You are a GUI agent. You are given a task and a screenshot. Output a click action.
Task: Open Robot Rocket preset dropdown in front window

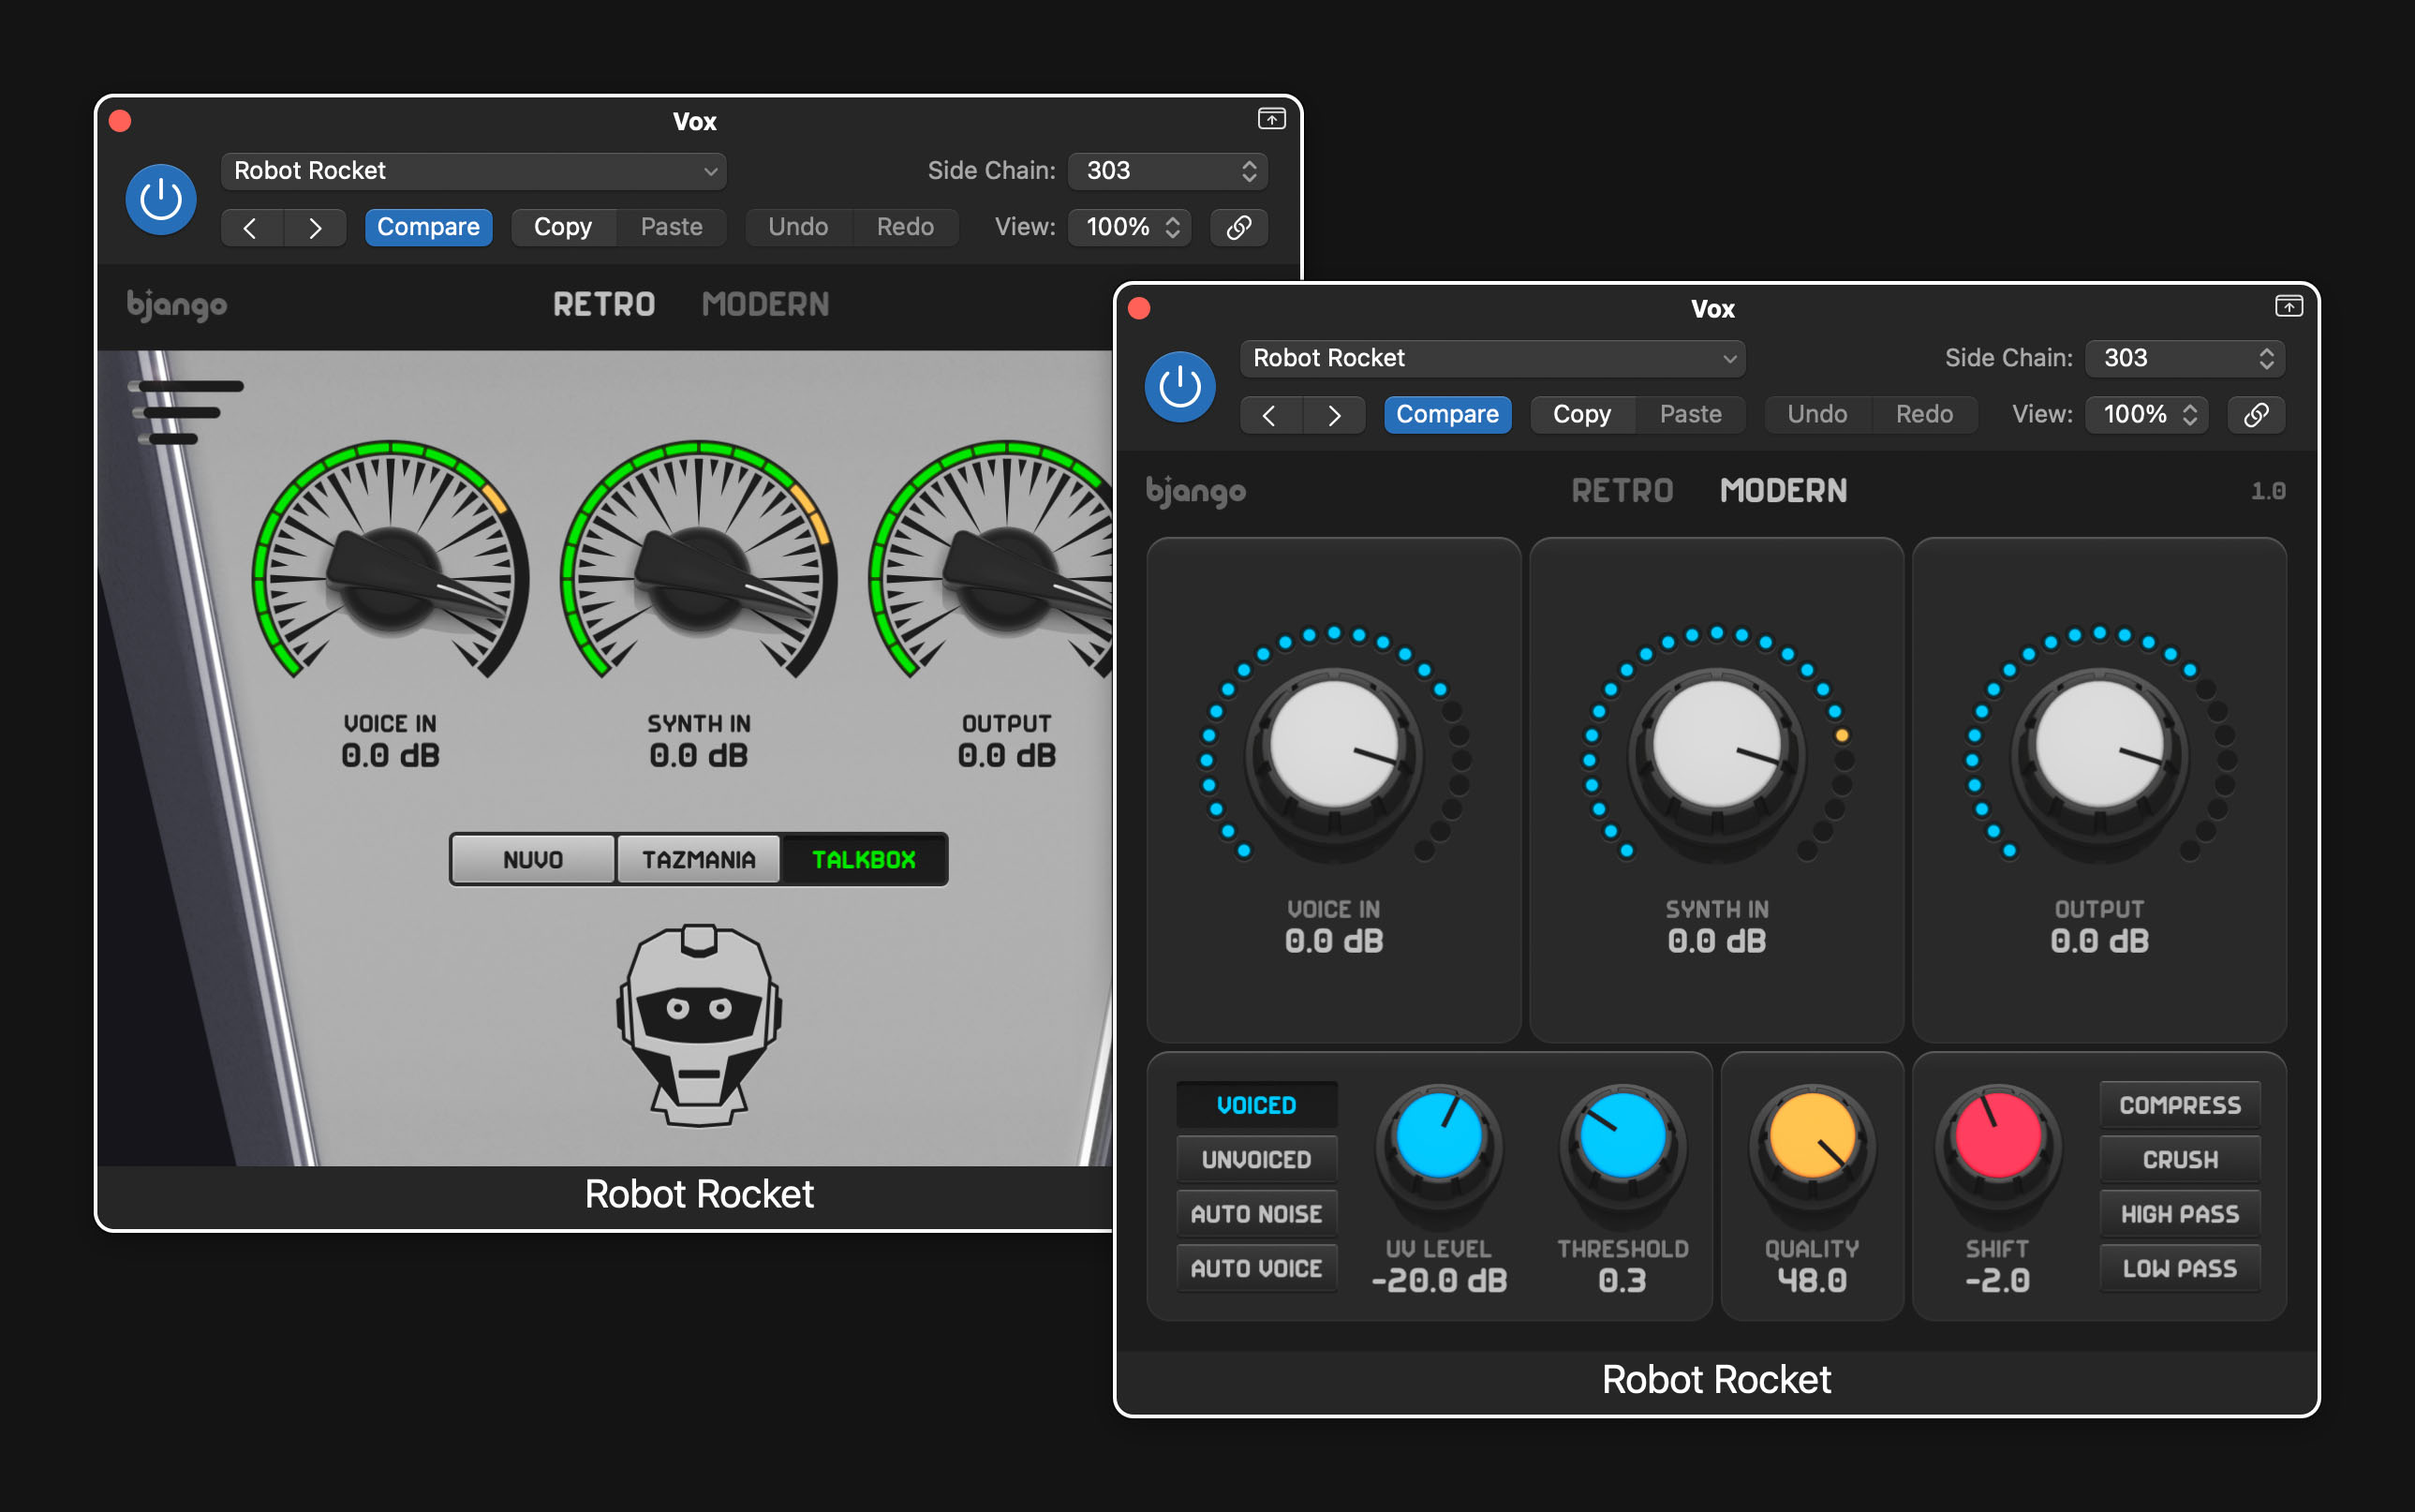click(x=1492, y=358)
